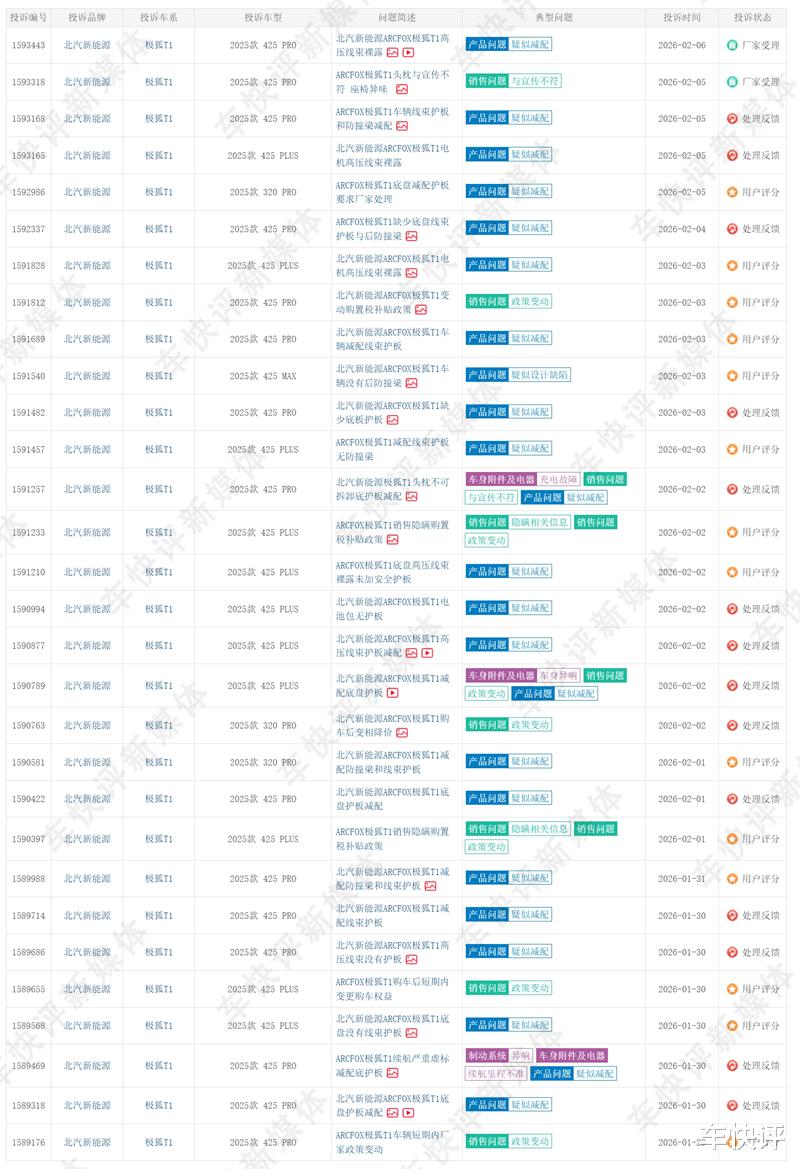View image icon for complaint 1590763

click(402, 733)
